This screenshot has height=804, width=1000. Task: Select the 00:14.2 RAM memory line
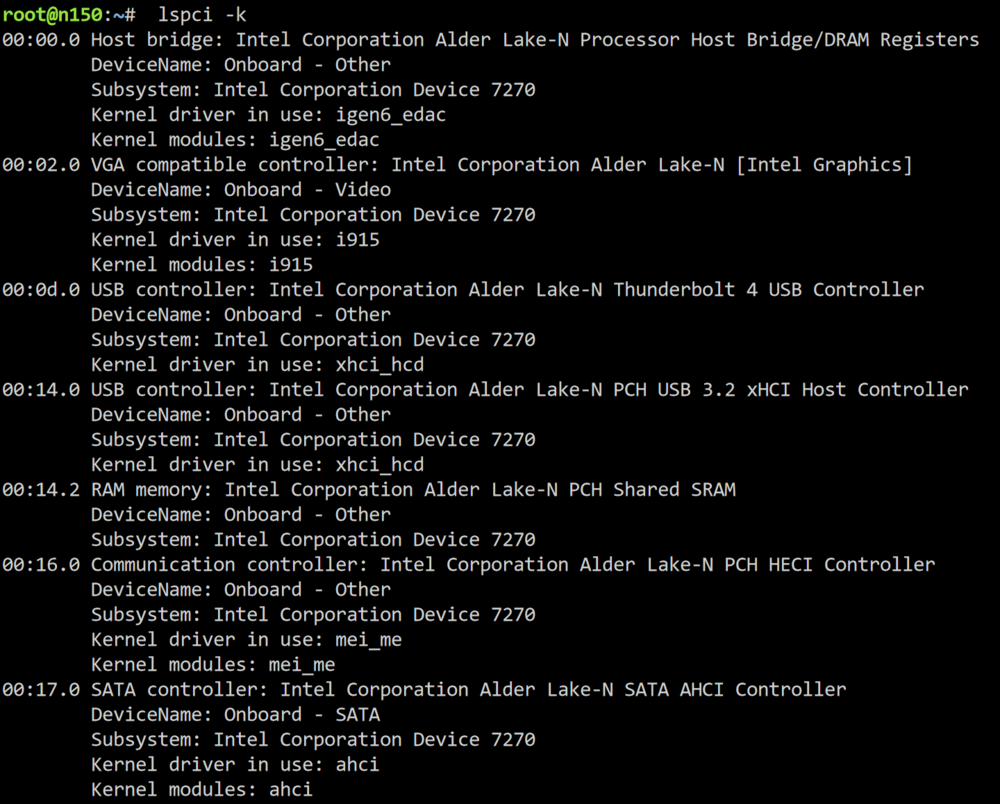(368, 490)
